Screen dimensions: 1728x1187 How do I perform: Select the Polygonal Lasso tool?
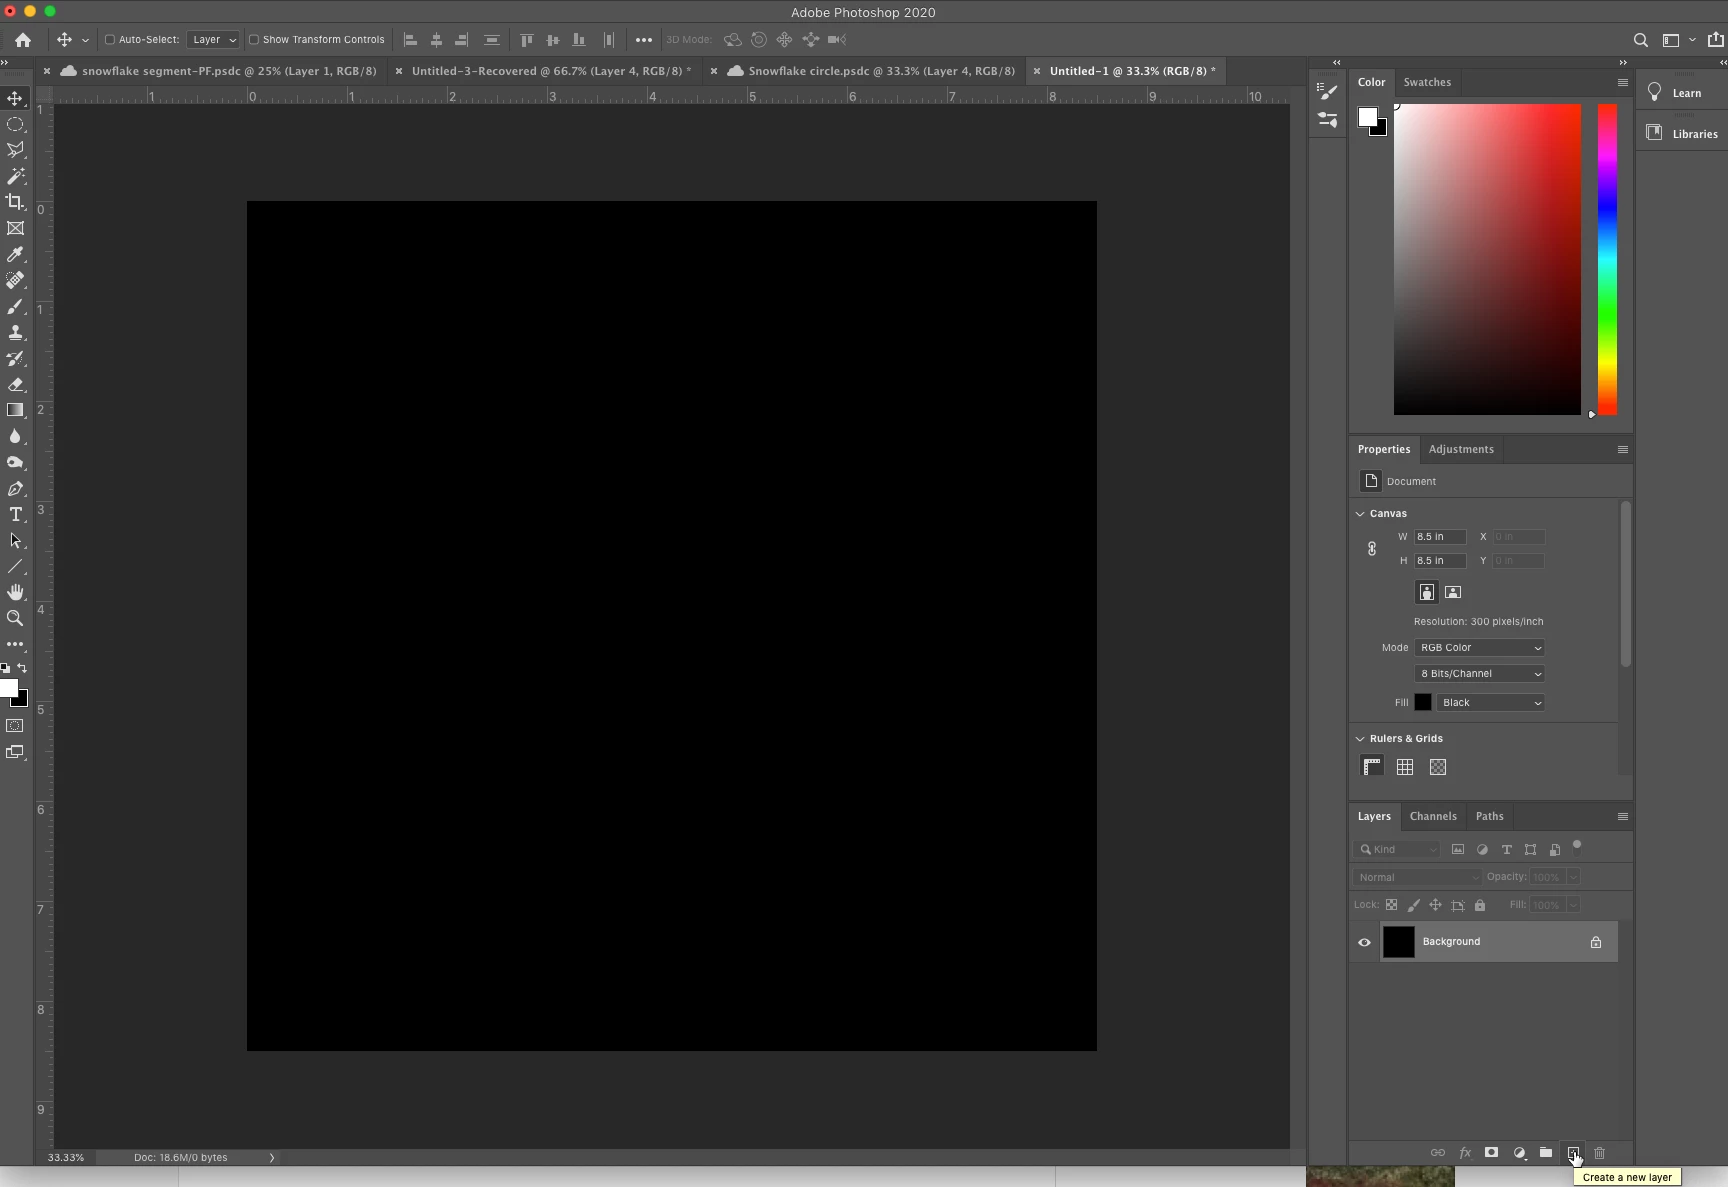[15, 150]
